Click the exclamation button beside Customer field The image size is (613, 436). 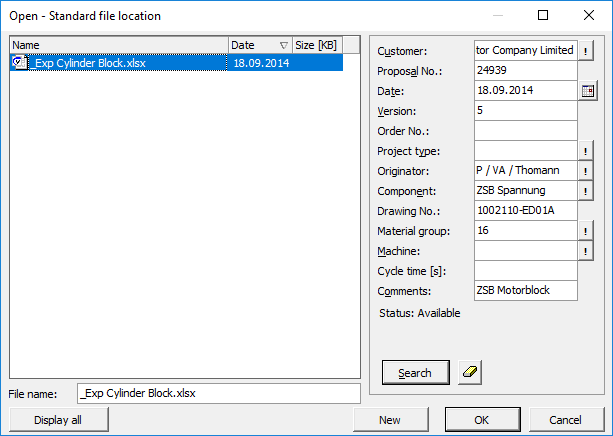pyautogui.click(x=587, y=51)
